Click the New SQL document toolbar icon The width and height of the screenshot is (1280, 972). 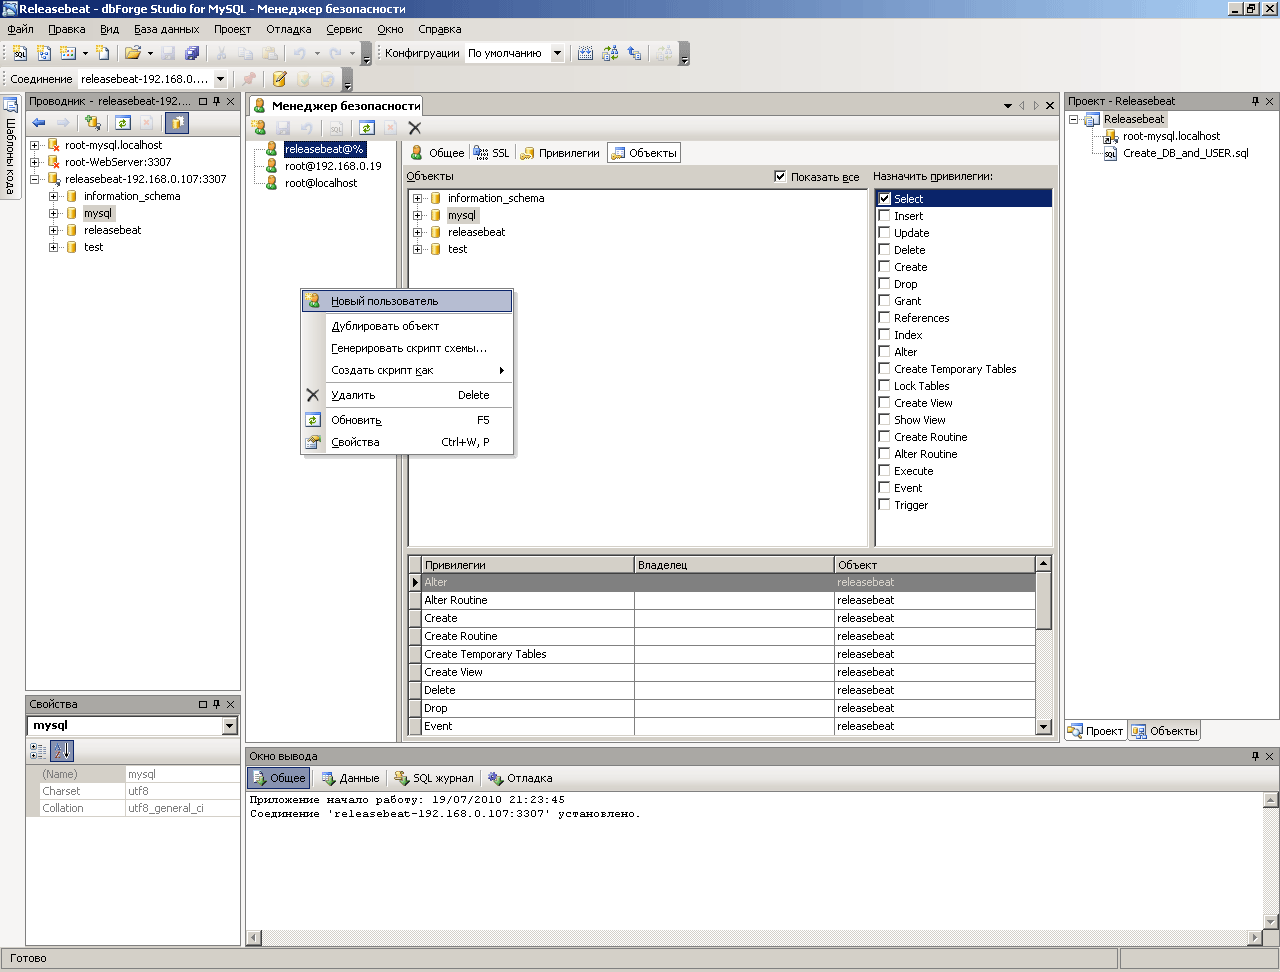coord(20,53)
